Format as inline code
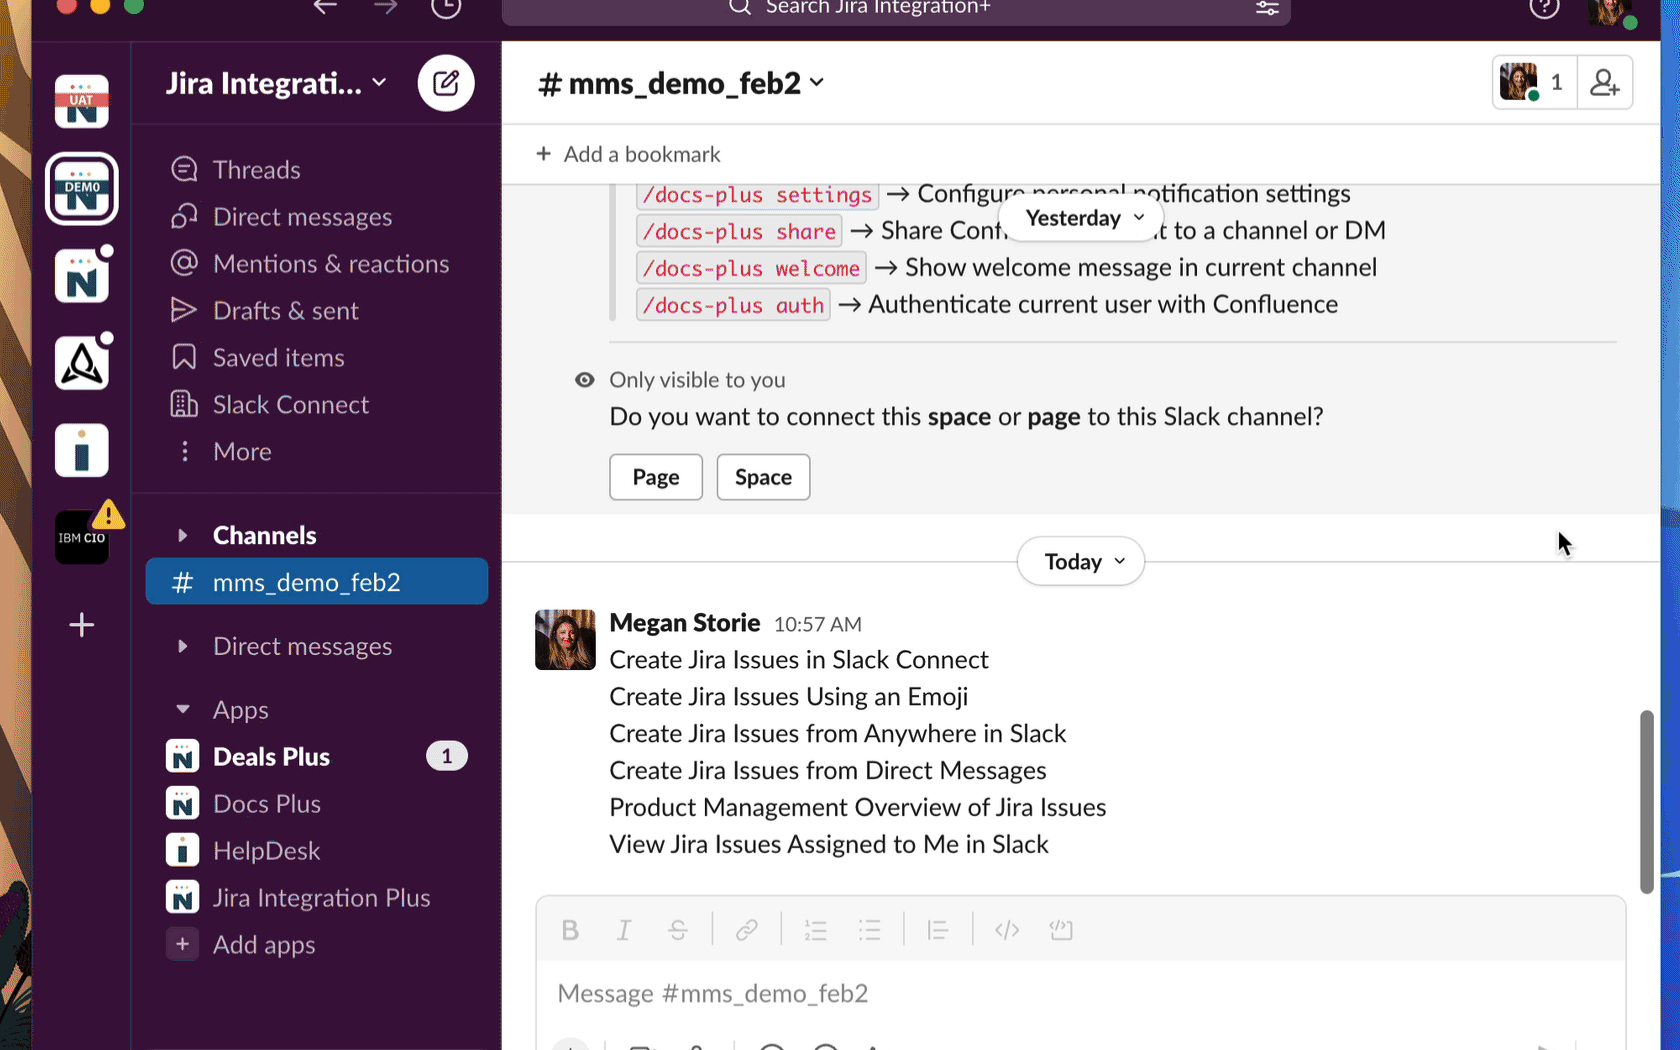Screen dimensions: 1680x1050 click(1007, 930)
